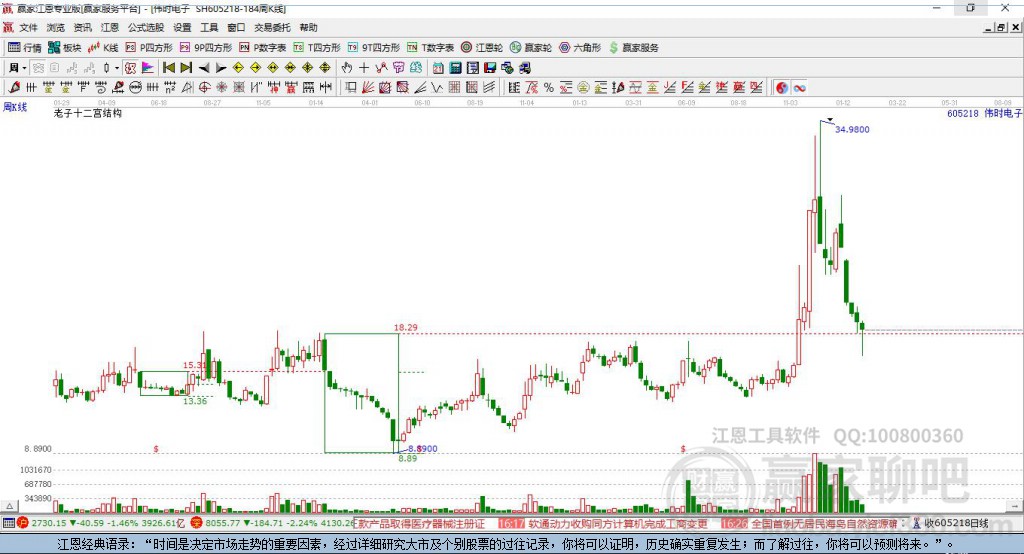Open the 六角形 hexagon tool
Image resolution: width=1024 pixels, height=554 pixels.
(580, 48)
